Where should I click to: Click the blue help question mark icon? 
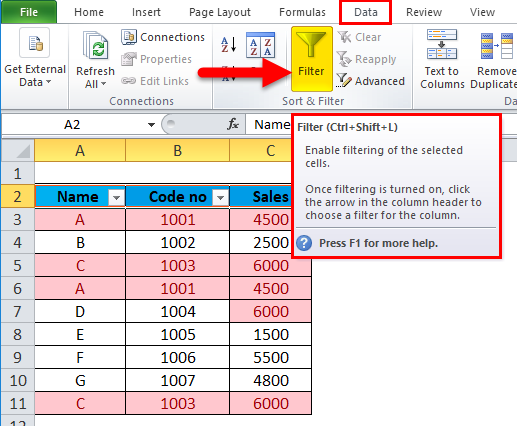[304, 243]
